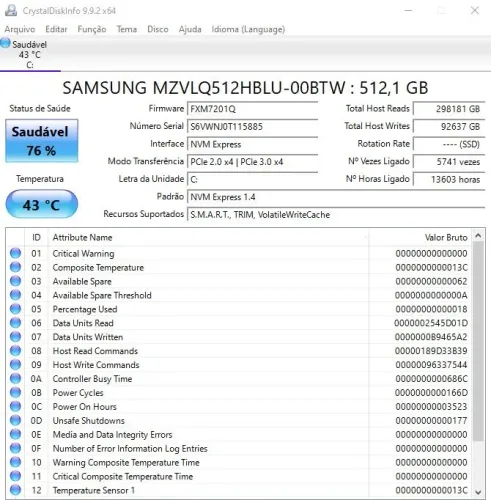
Task: Click the status icon for Available Spare Threshold
Action: (x=15, y=295)
